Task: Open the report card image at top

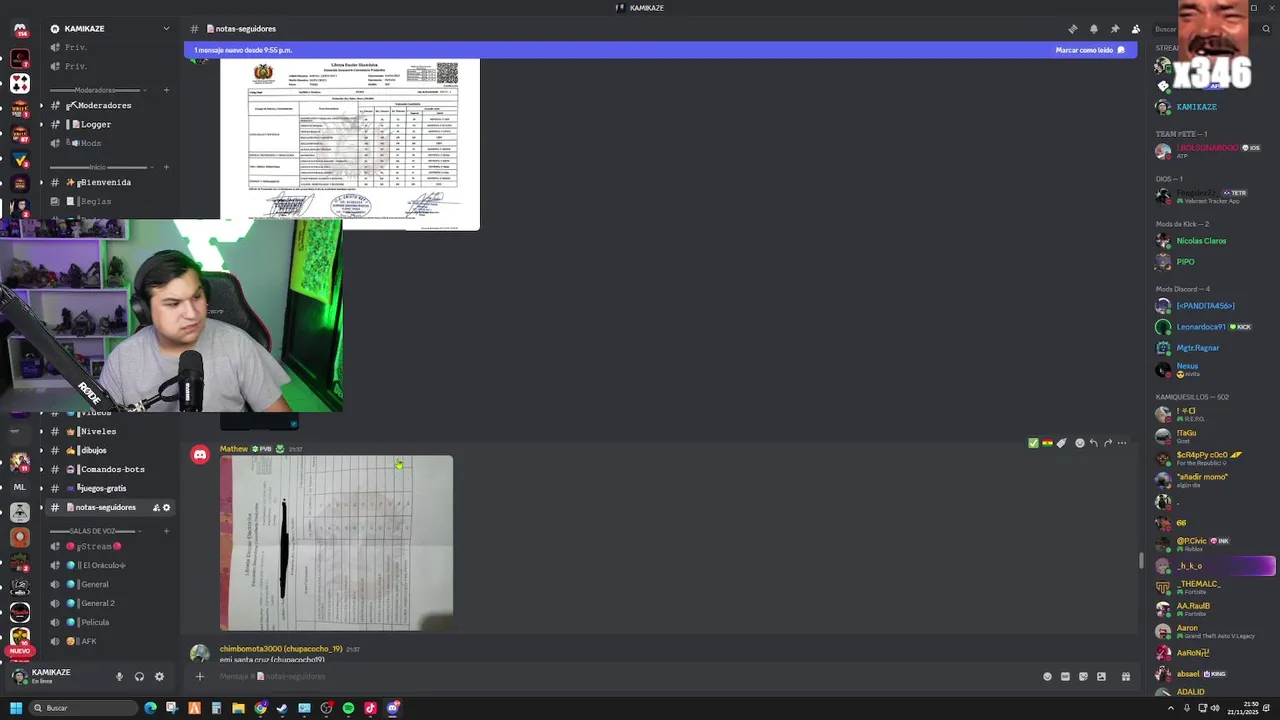Action: point(350,144)
